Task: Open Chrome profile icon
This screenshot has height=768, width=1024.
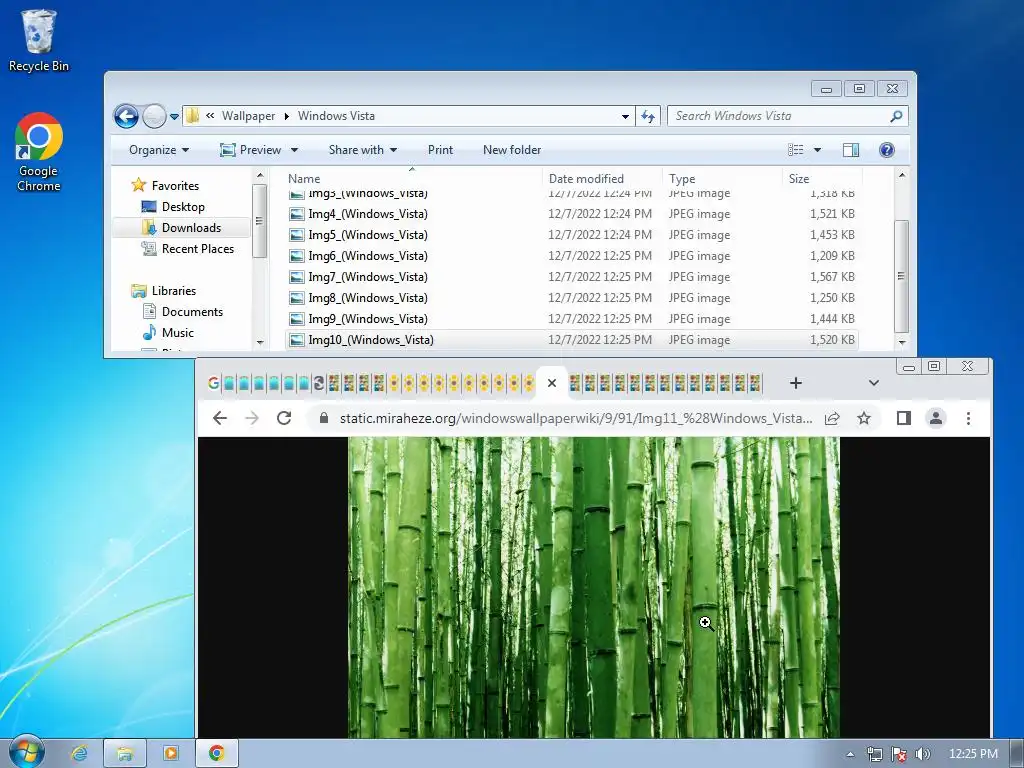Action: tap(936, 418)
